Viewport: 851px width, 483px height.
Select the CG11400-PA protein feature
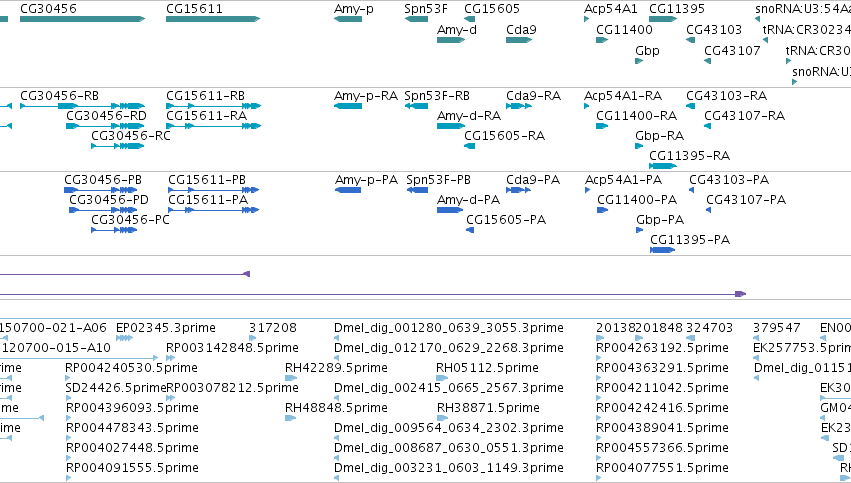coord(602,210)
